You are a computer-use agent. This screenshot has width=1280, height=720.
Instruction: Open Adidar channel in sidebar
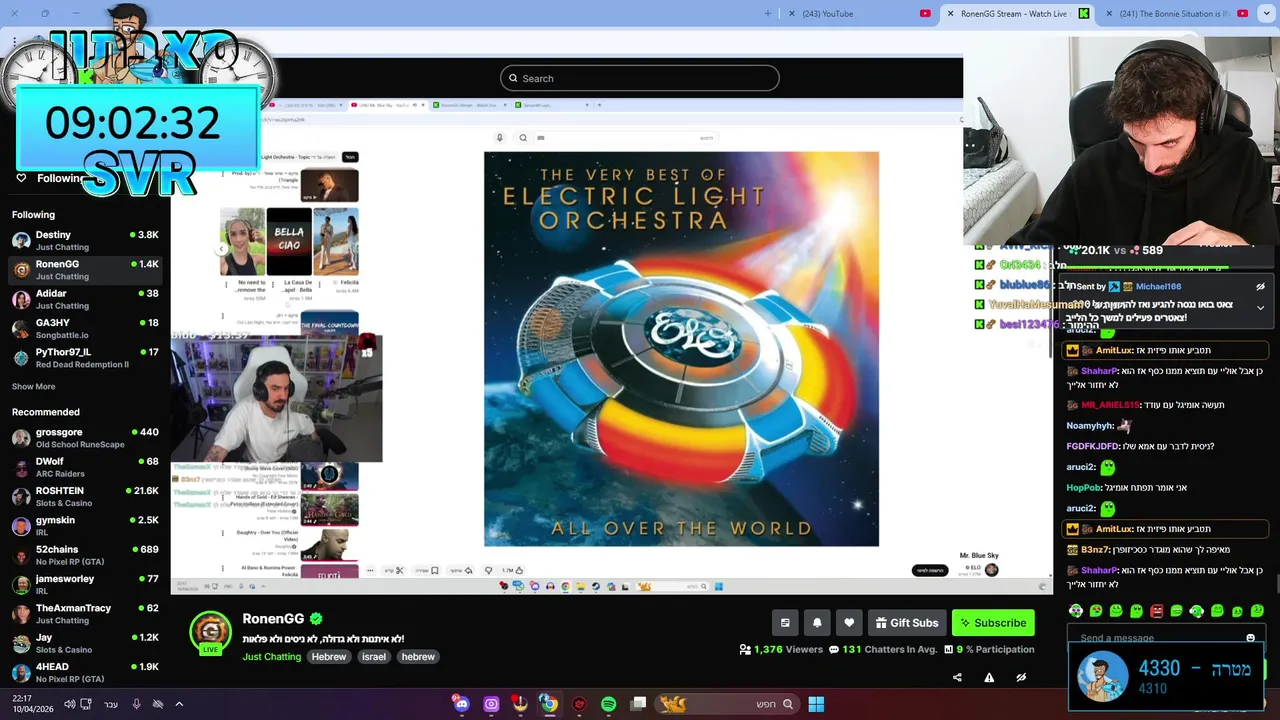(85, 299)
